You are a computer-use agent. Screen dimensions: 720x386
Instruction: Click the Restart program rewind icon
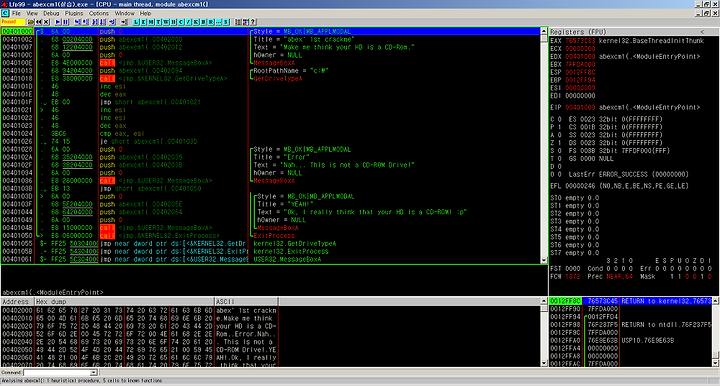point(39,22)
